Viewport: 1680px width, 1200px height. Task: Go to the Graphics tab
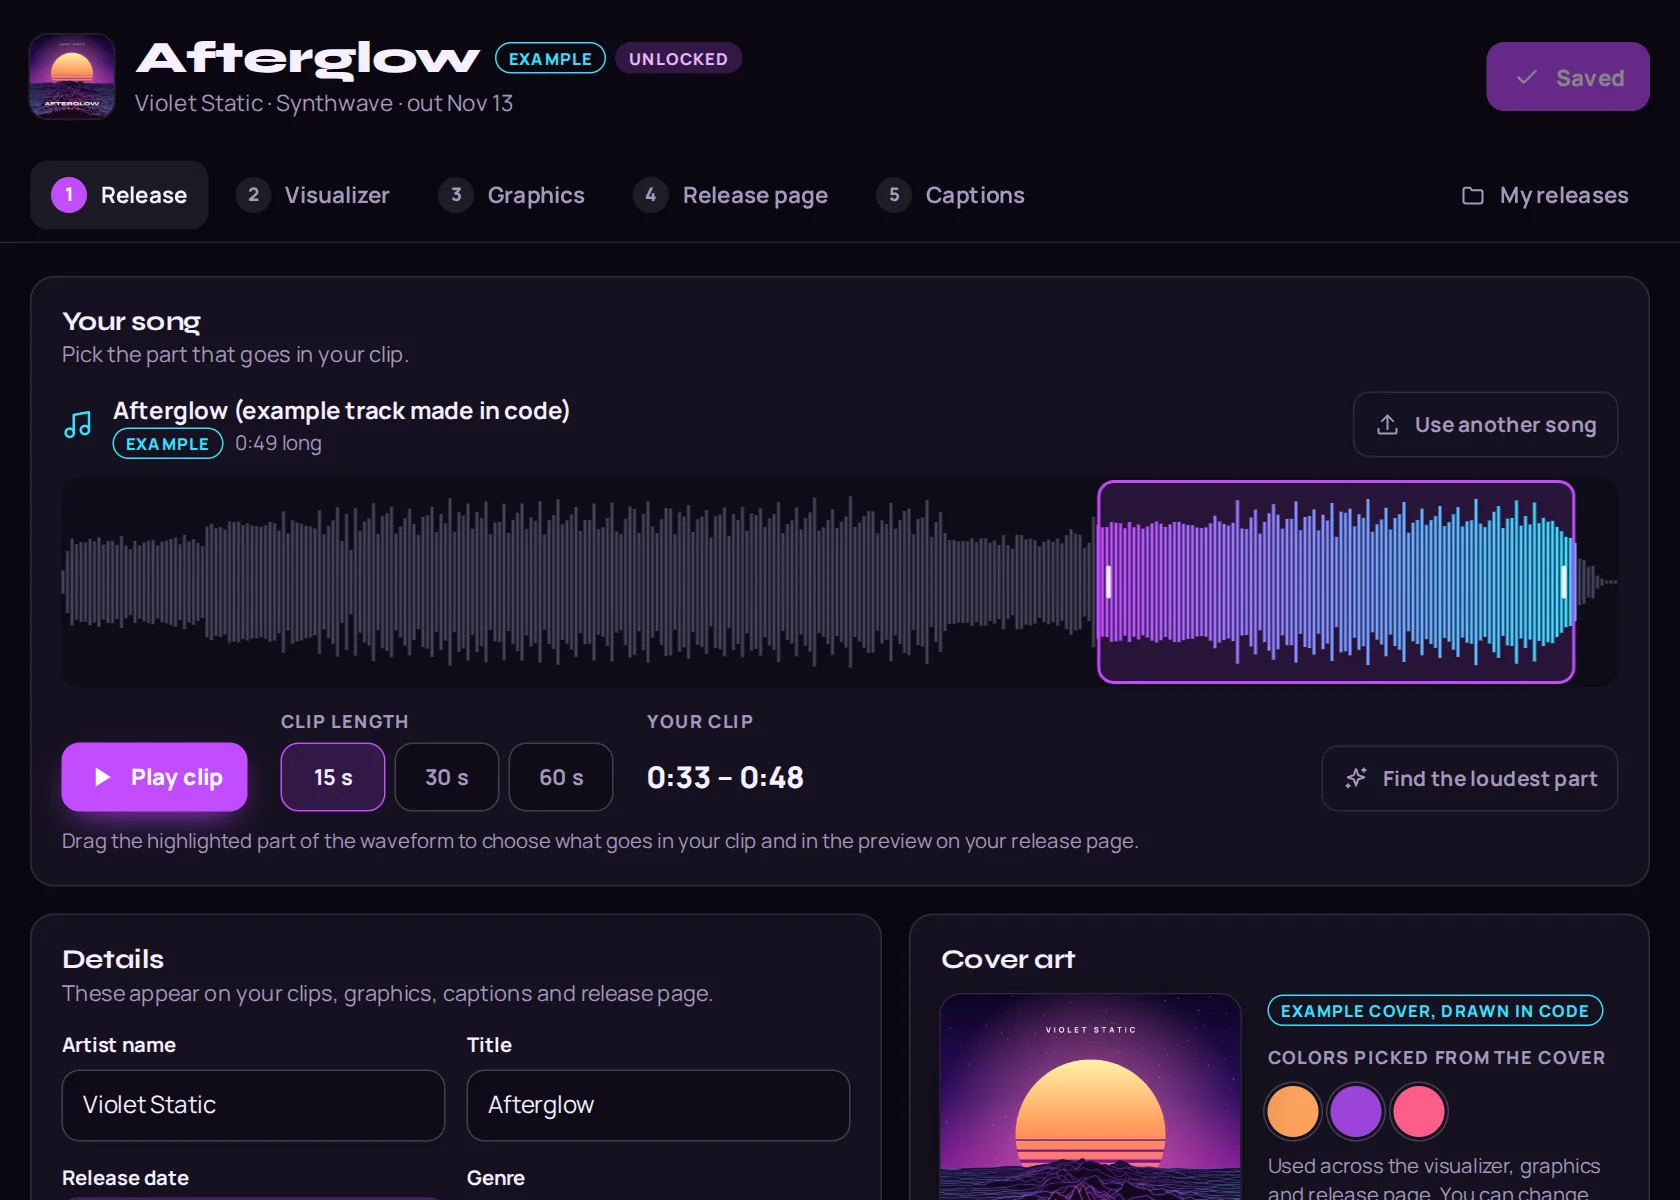point(511,195)
